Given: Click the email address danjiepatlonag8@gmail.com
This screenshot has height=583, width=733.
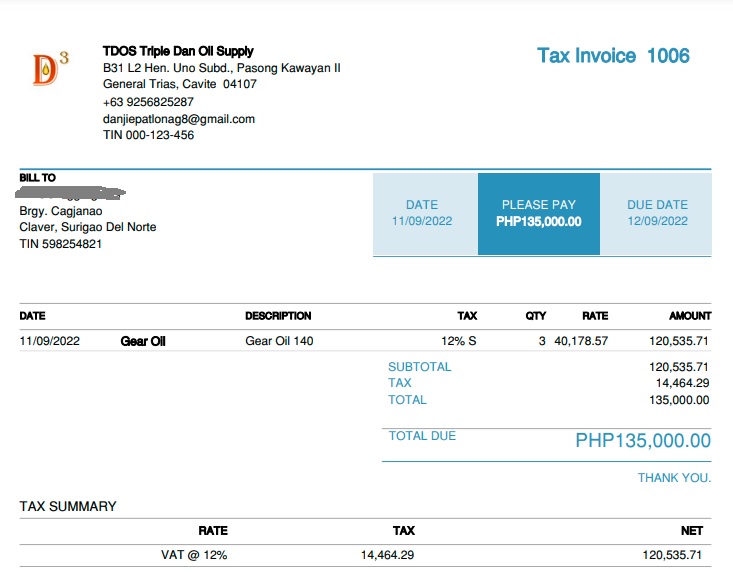Looking at the screenshot, I should (x=178, y=119).
